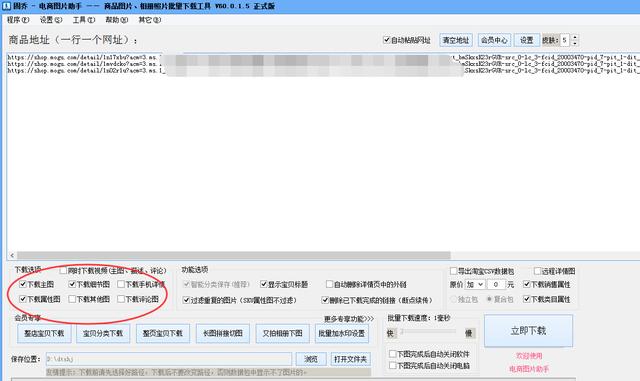
Task: Uncheck 下载属性图
Action: (23, 299)
